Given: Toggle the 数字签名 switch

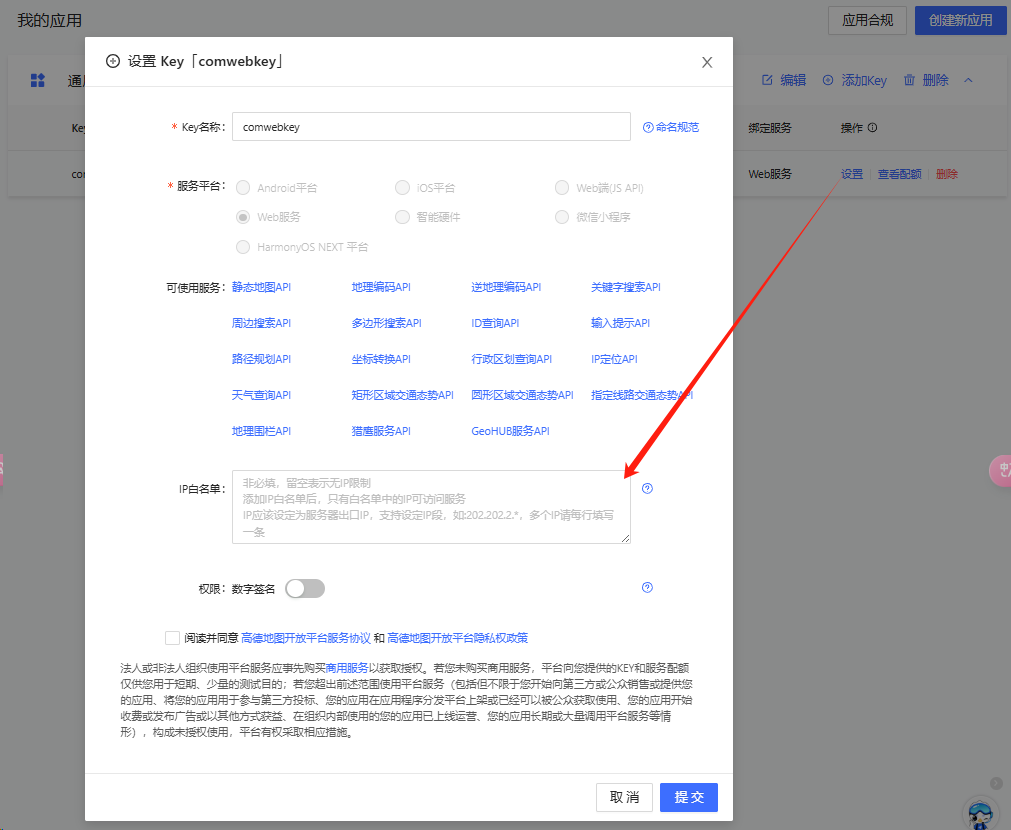Looking at the screenshot, I should (305, 588).
